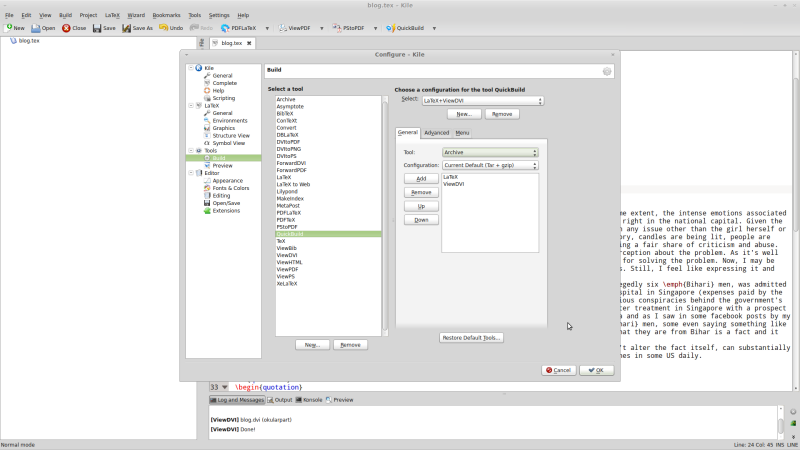Click Restore Default Tools button

(471, 338)
